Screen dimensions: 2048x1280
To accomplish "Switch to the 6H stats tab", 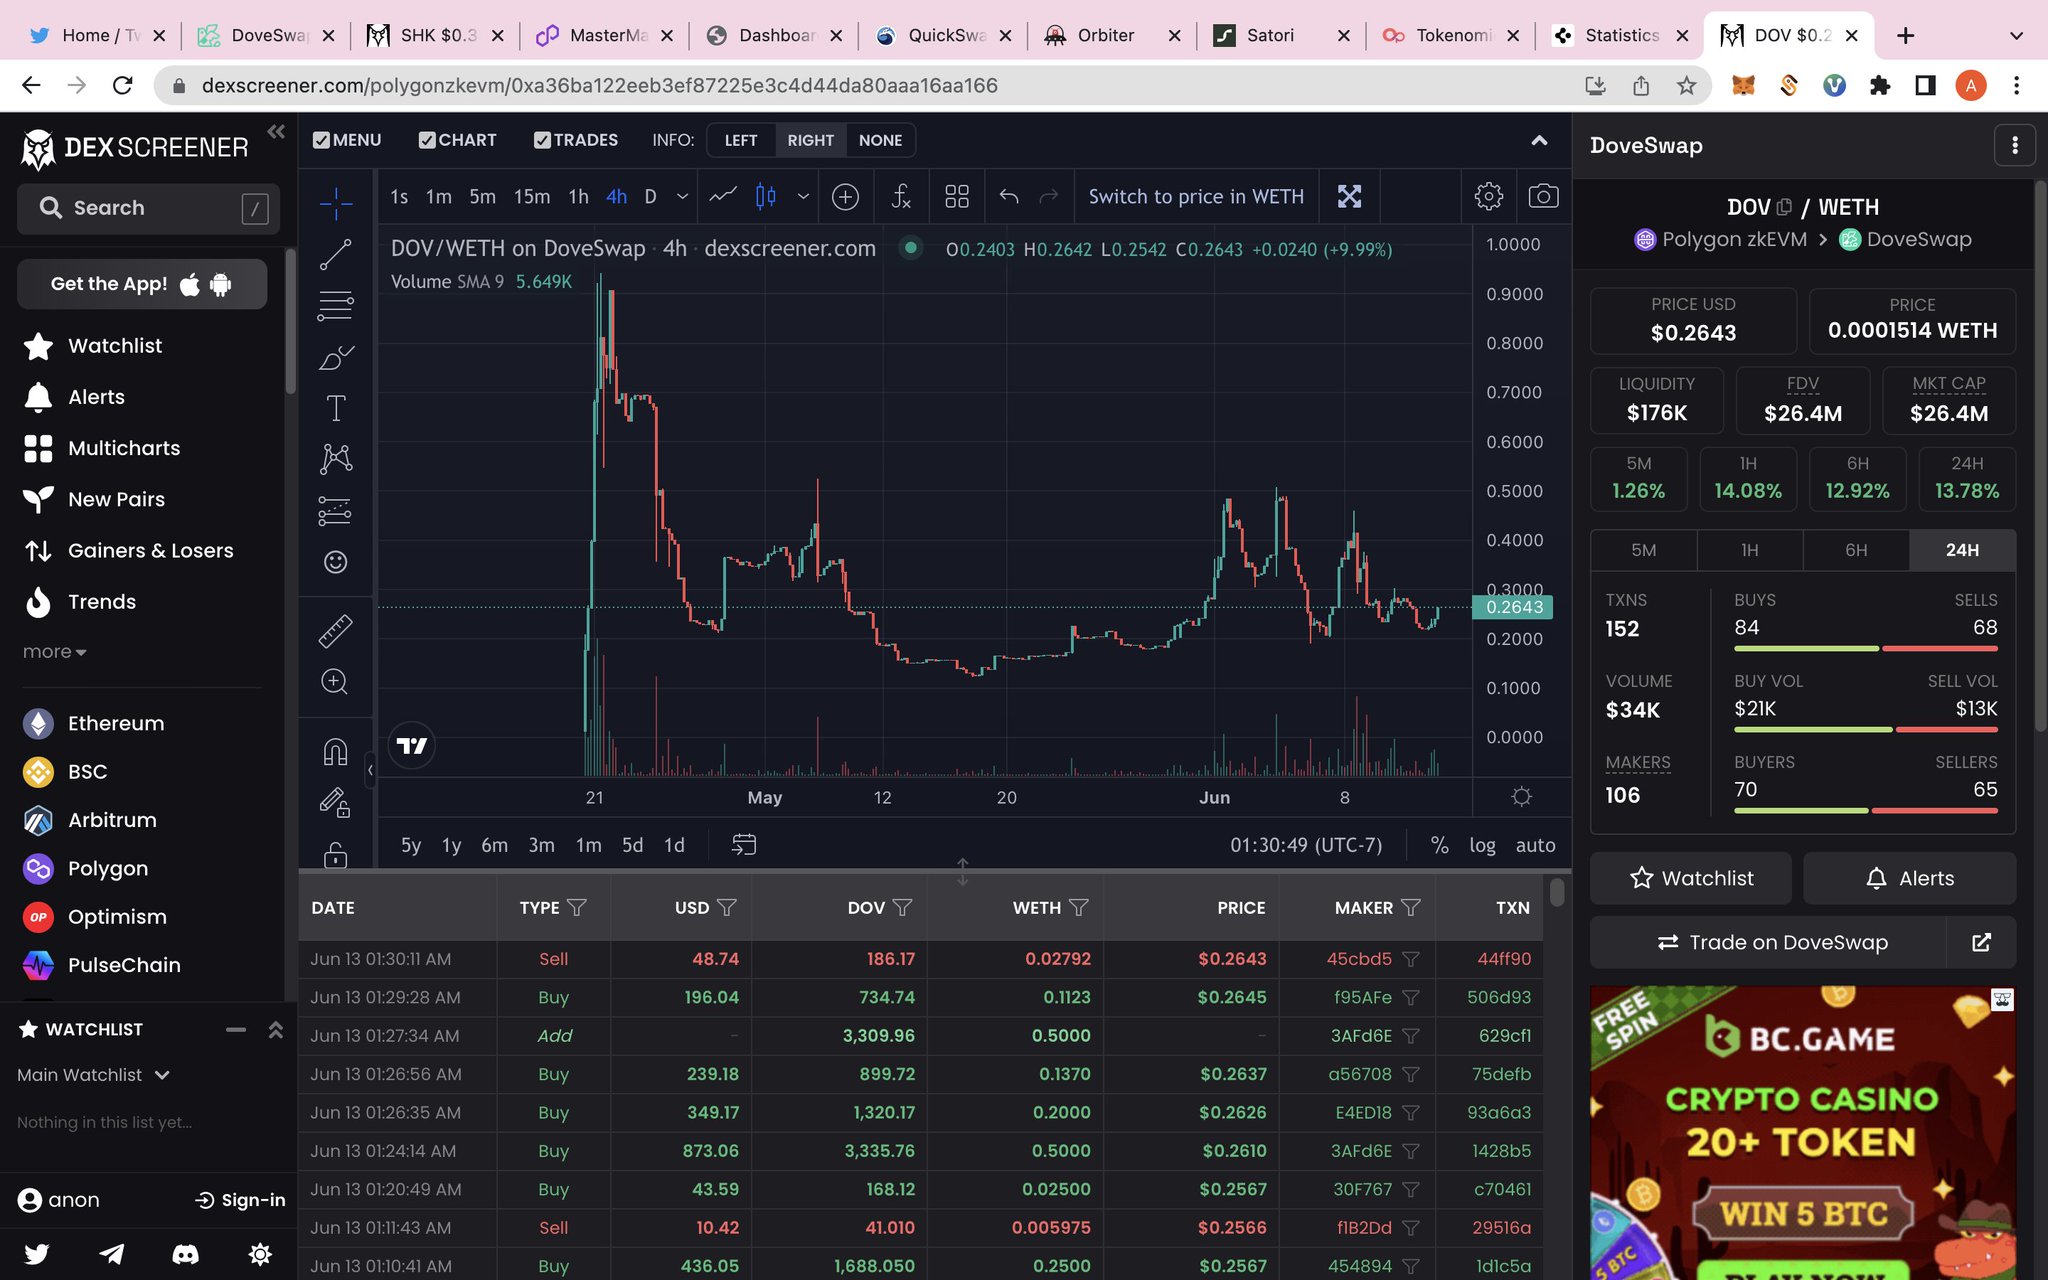I will pos(1856,550).
